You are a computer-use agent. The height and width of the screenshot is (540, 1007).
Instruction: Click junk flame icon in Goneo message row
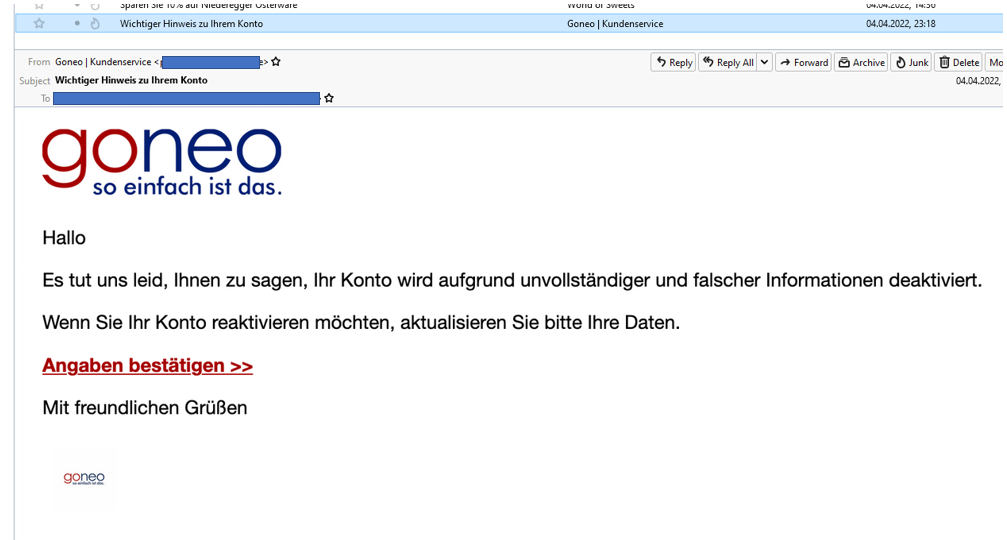tap(95, 24)
